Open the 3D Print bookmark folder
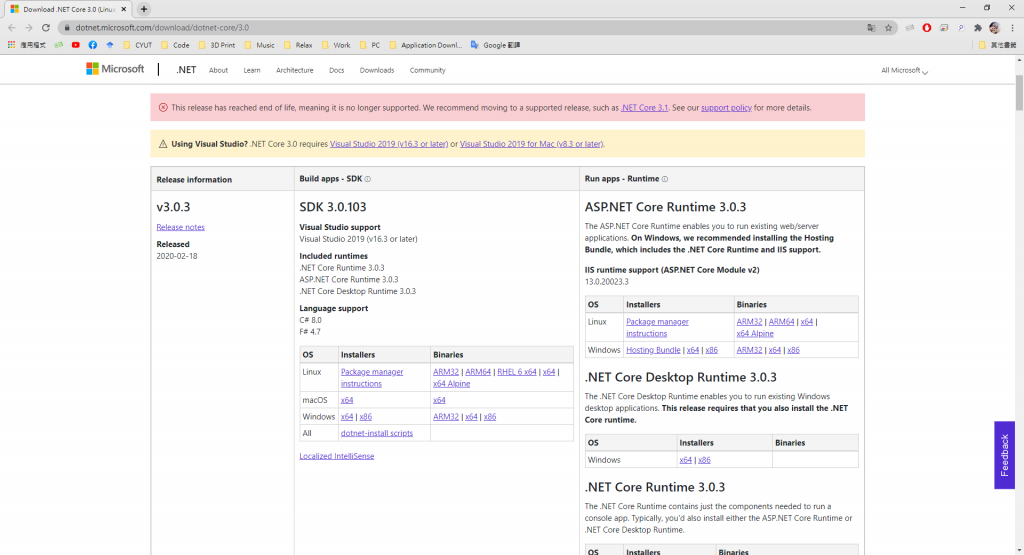 pyautogui.click(x=216, y=45)
